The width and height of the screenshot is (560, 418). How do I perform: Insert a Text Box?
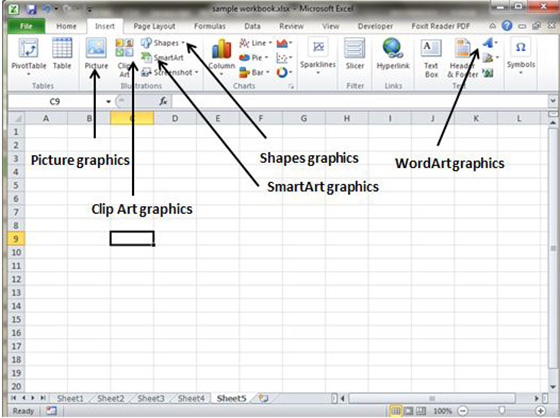431,58
